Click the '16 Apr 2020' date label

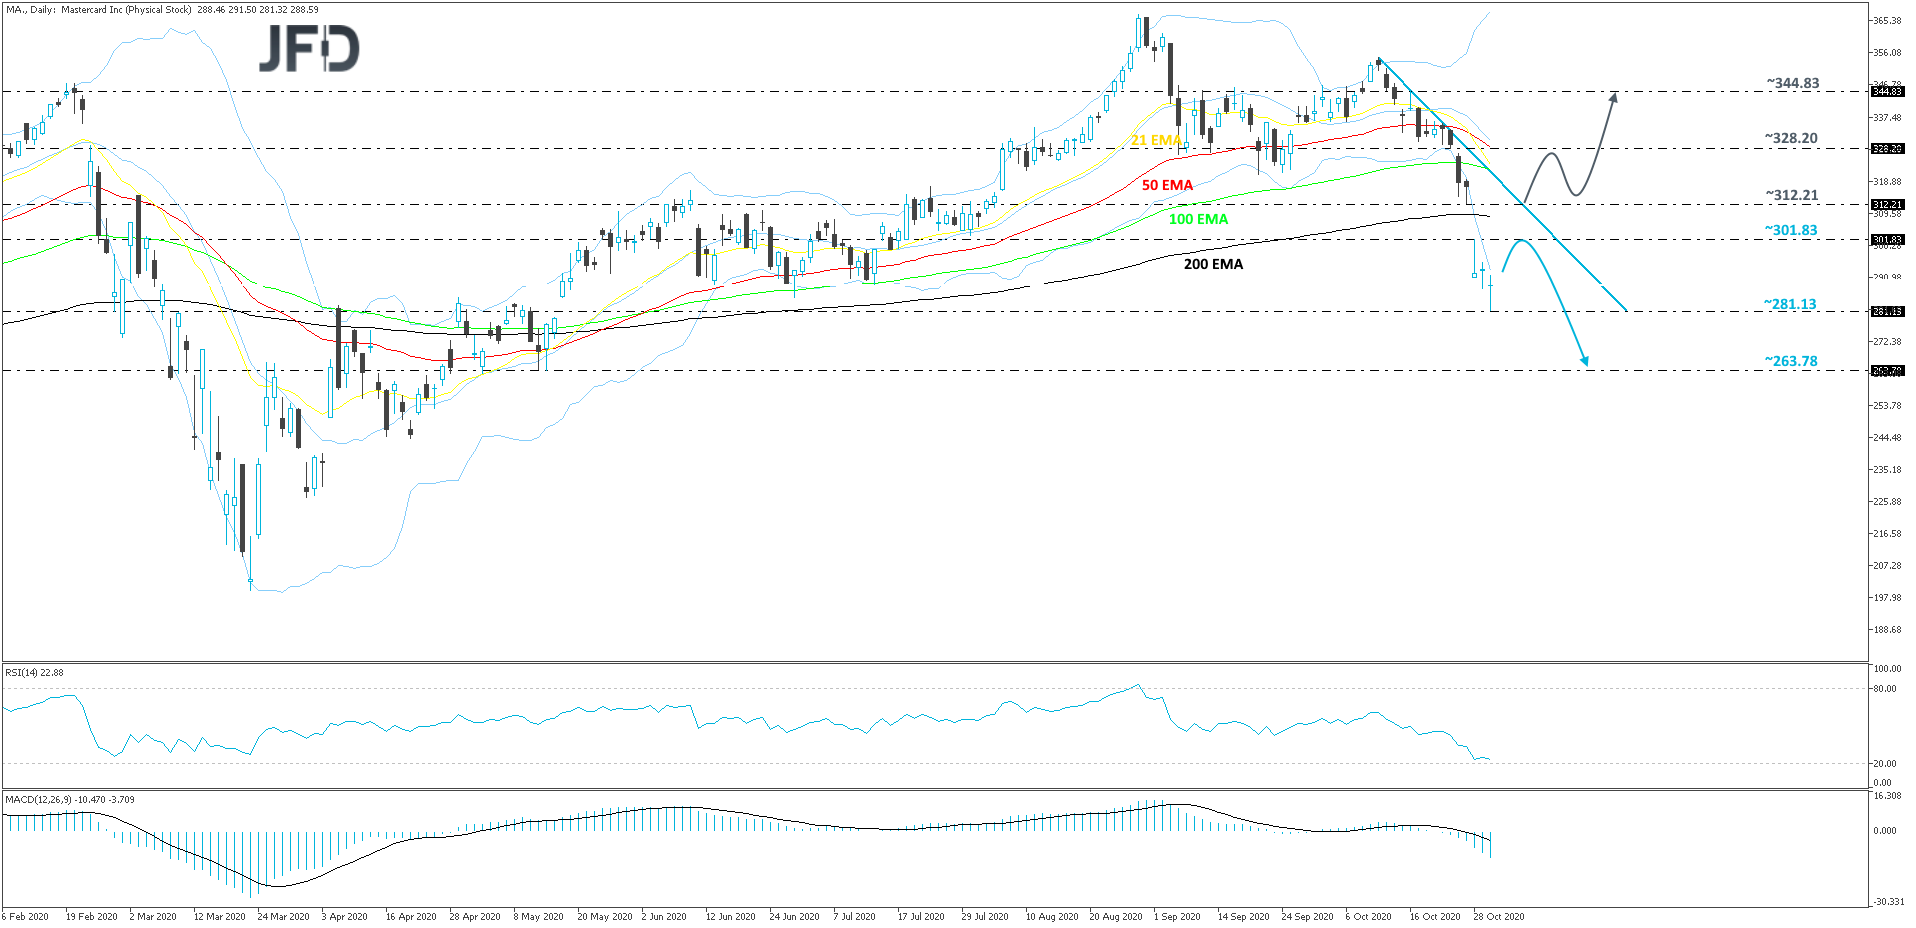tap(411, 917)
